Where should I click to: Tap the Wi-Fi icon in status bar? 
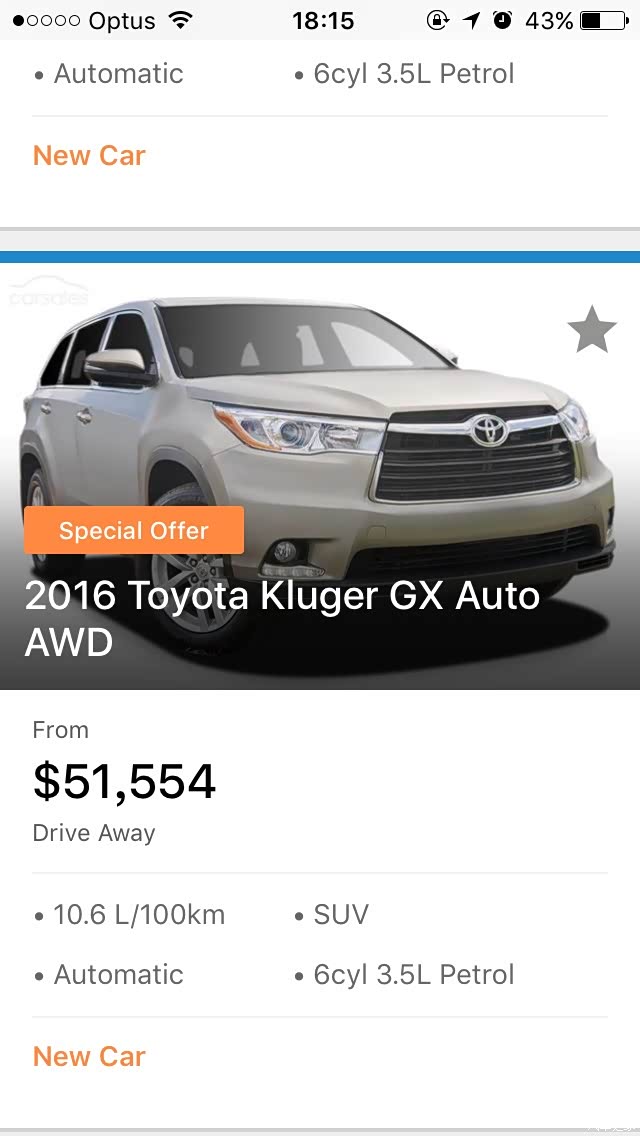[x=179, y=20]
